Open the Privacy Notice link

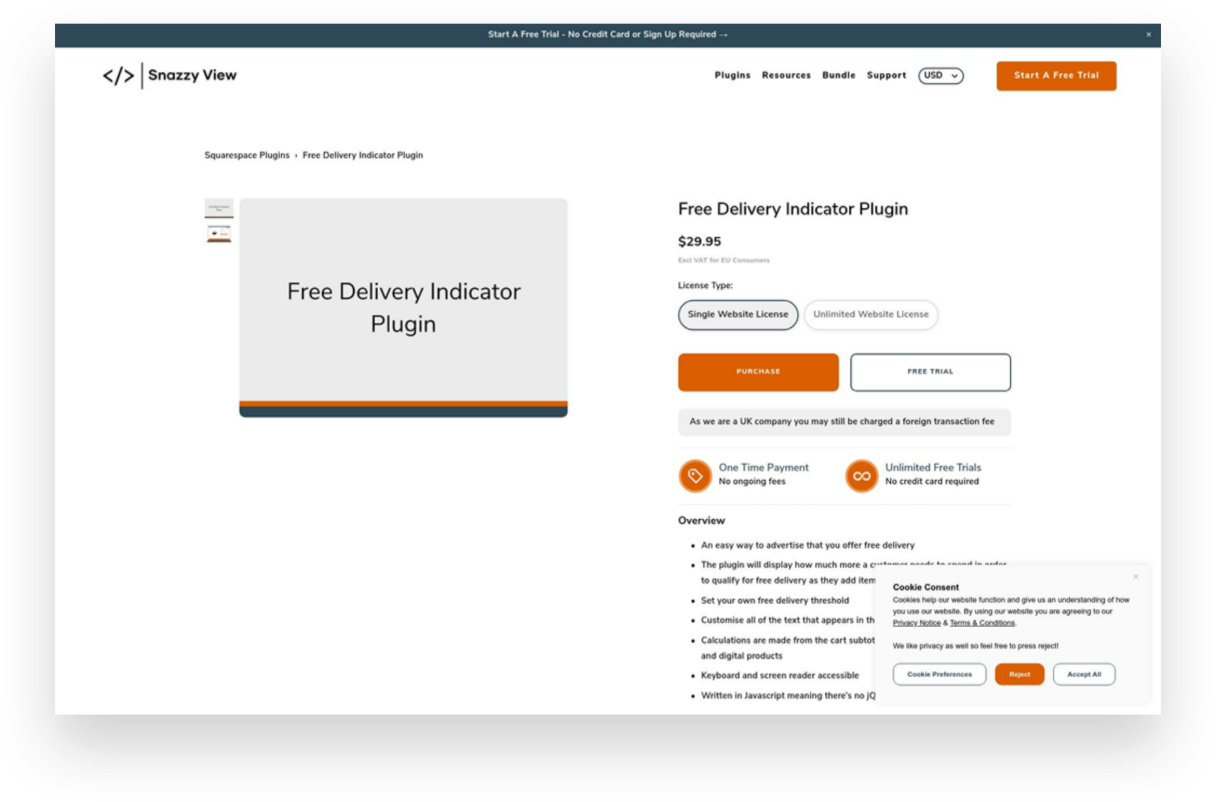click(916, 622)
